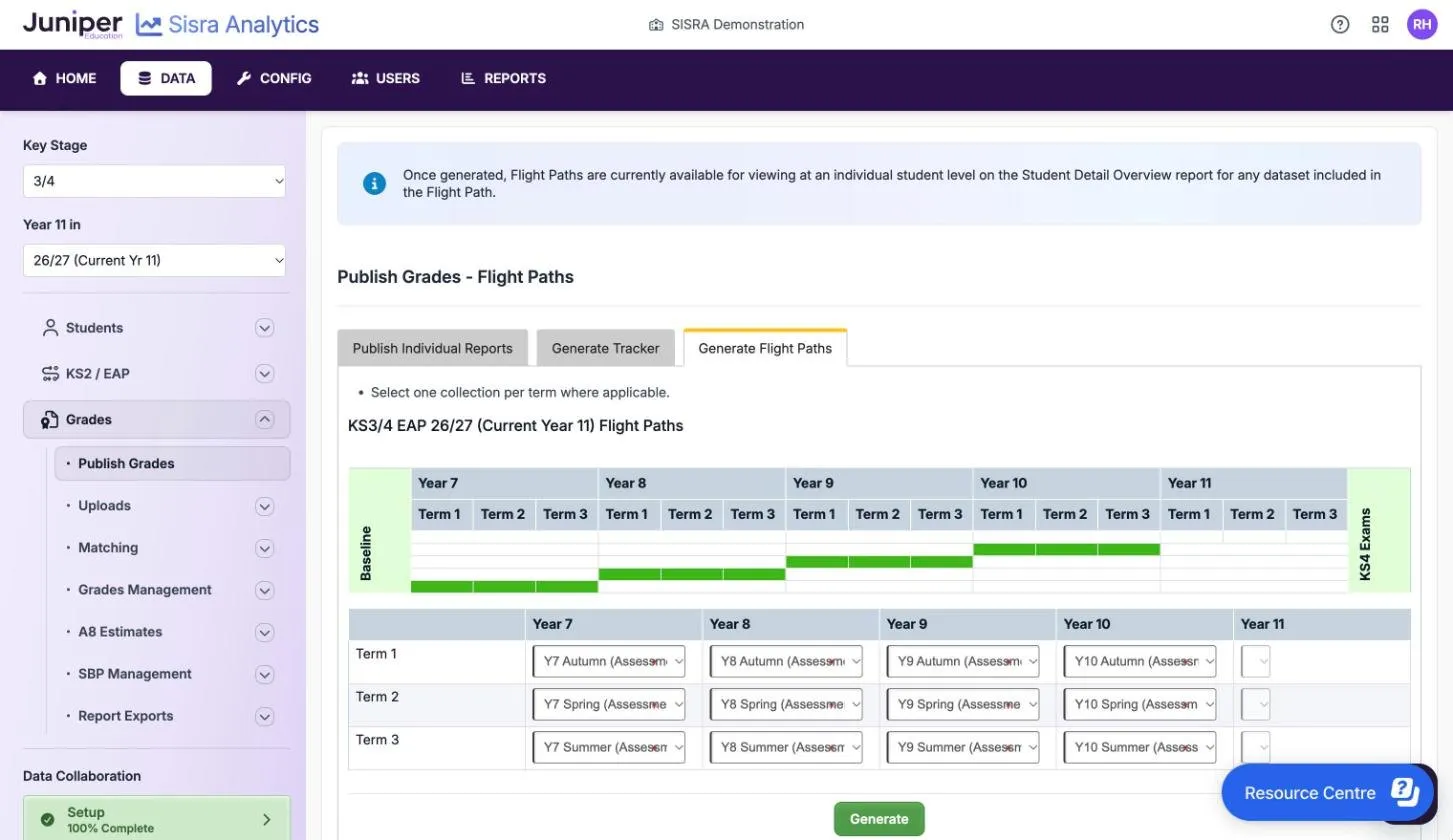Viewport: 1453px width, 840px height.
Task: Open the Year 11 in dropdown
Action: [x=154, y=260]
